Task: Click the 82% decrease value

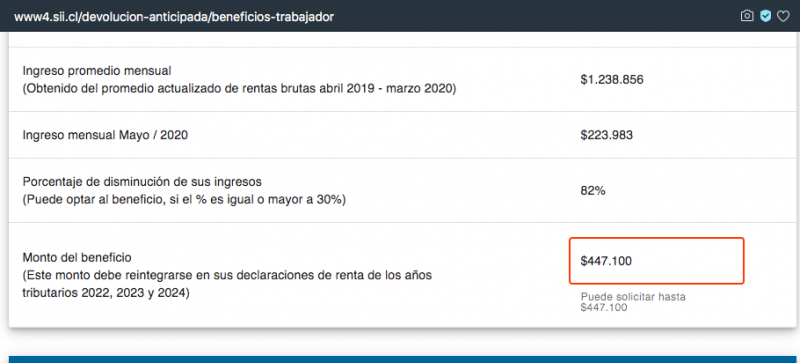Action: pos(592,191)
